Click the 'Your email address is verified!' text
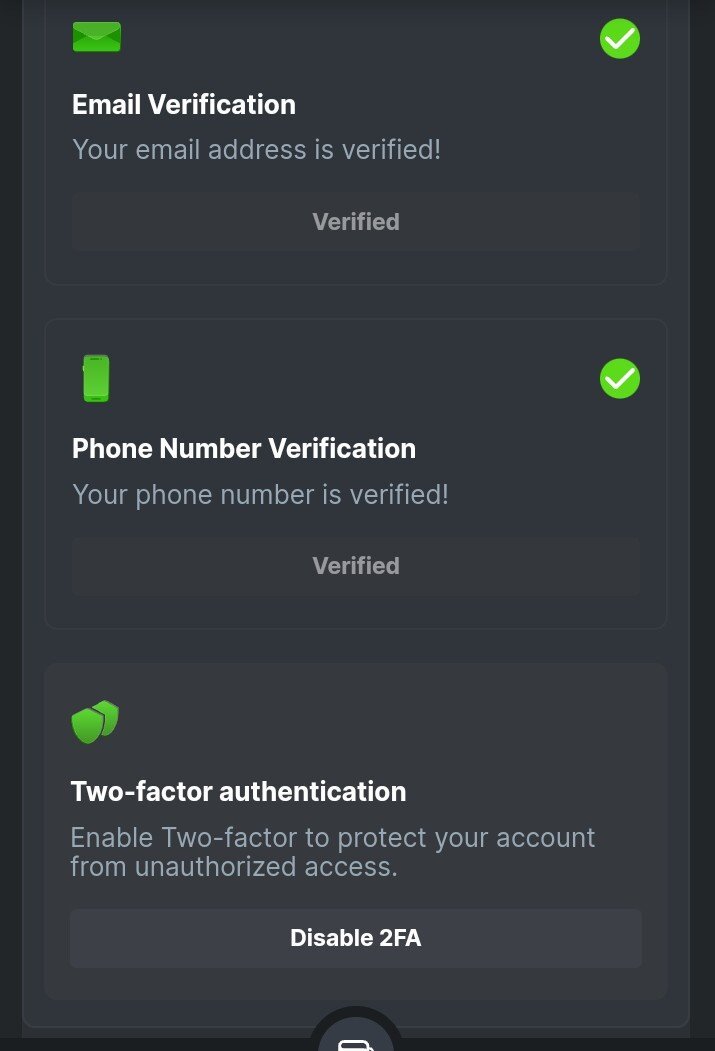The height and width of the screenshot is (1051, 715). (257, 150)
